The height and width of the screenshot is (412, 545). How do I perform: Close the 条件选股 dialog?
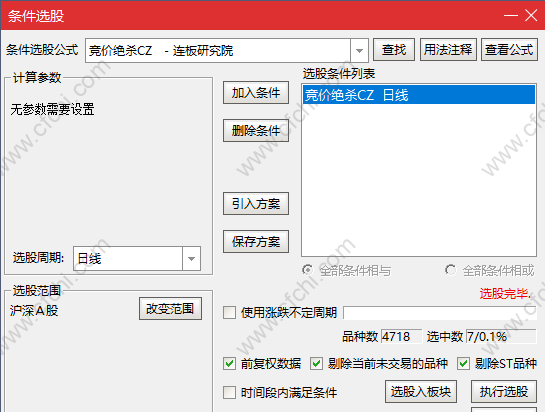coord(531,16)
